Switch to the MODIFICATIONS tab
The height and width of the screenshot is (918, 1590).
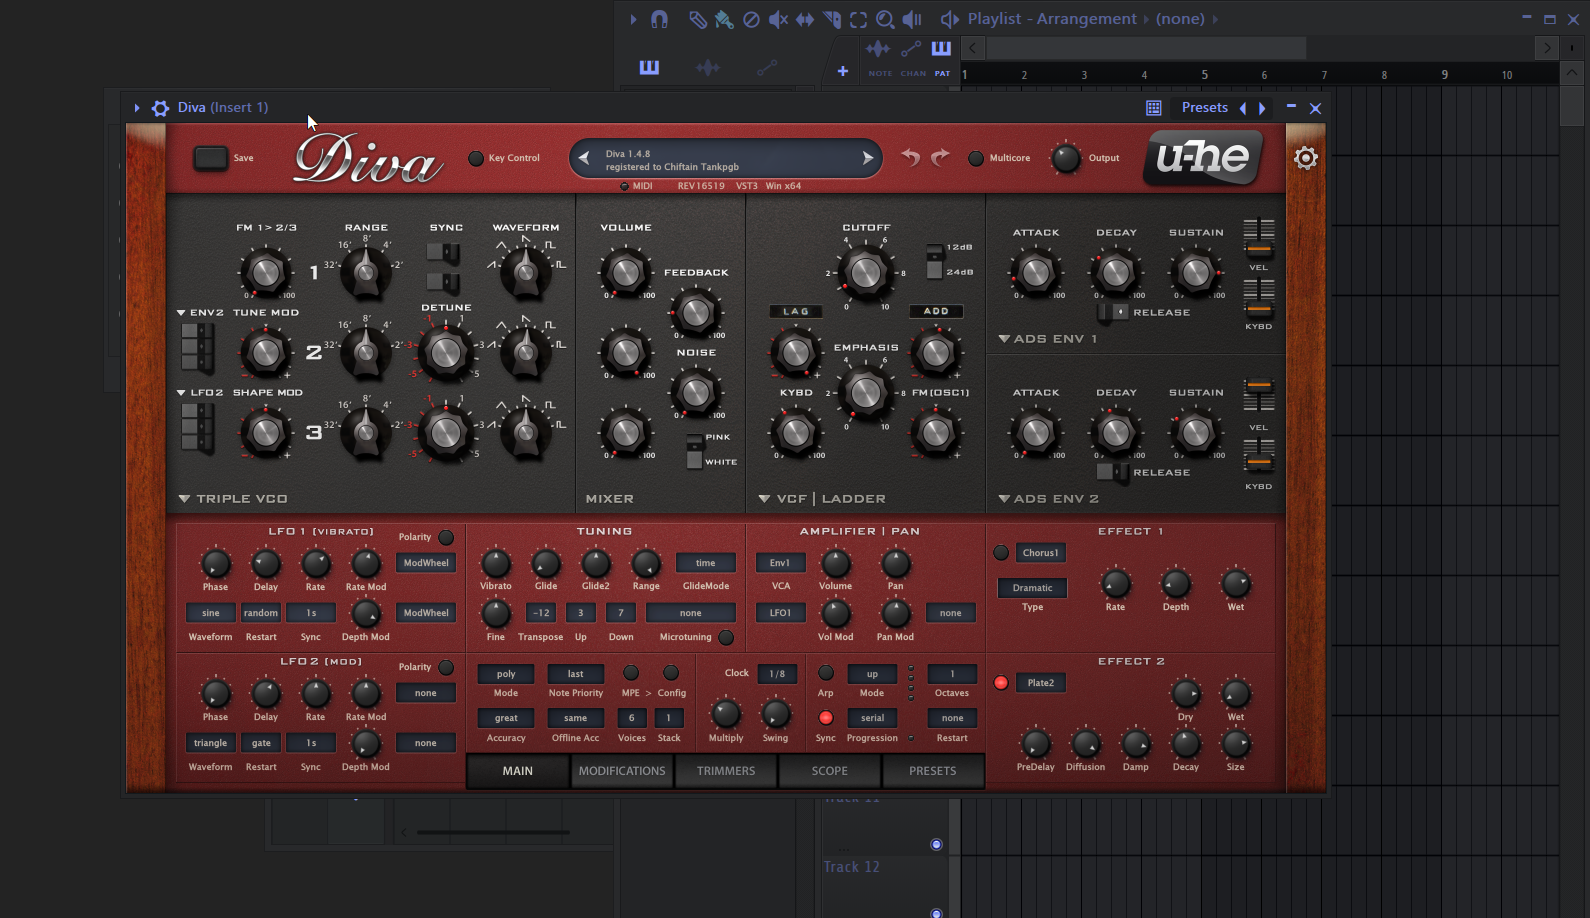coord(622,771)
